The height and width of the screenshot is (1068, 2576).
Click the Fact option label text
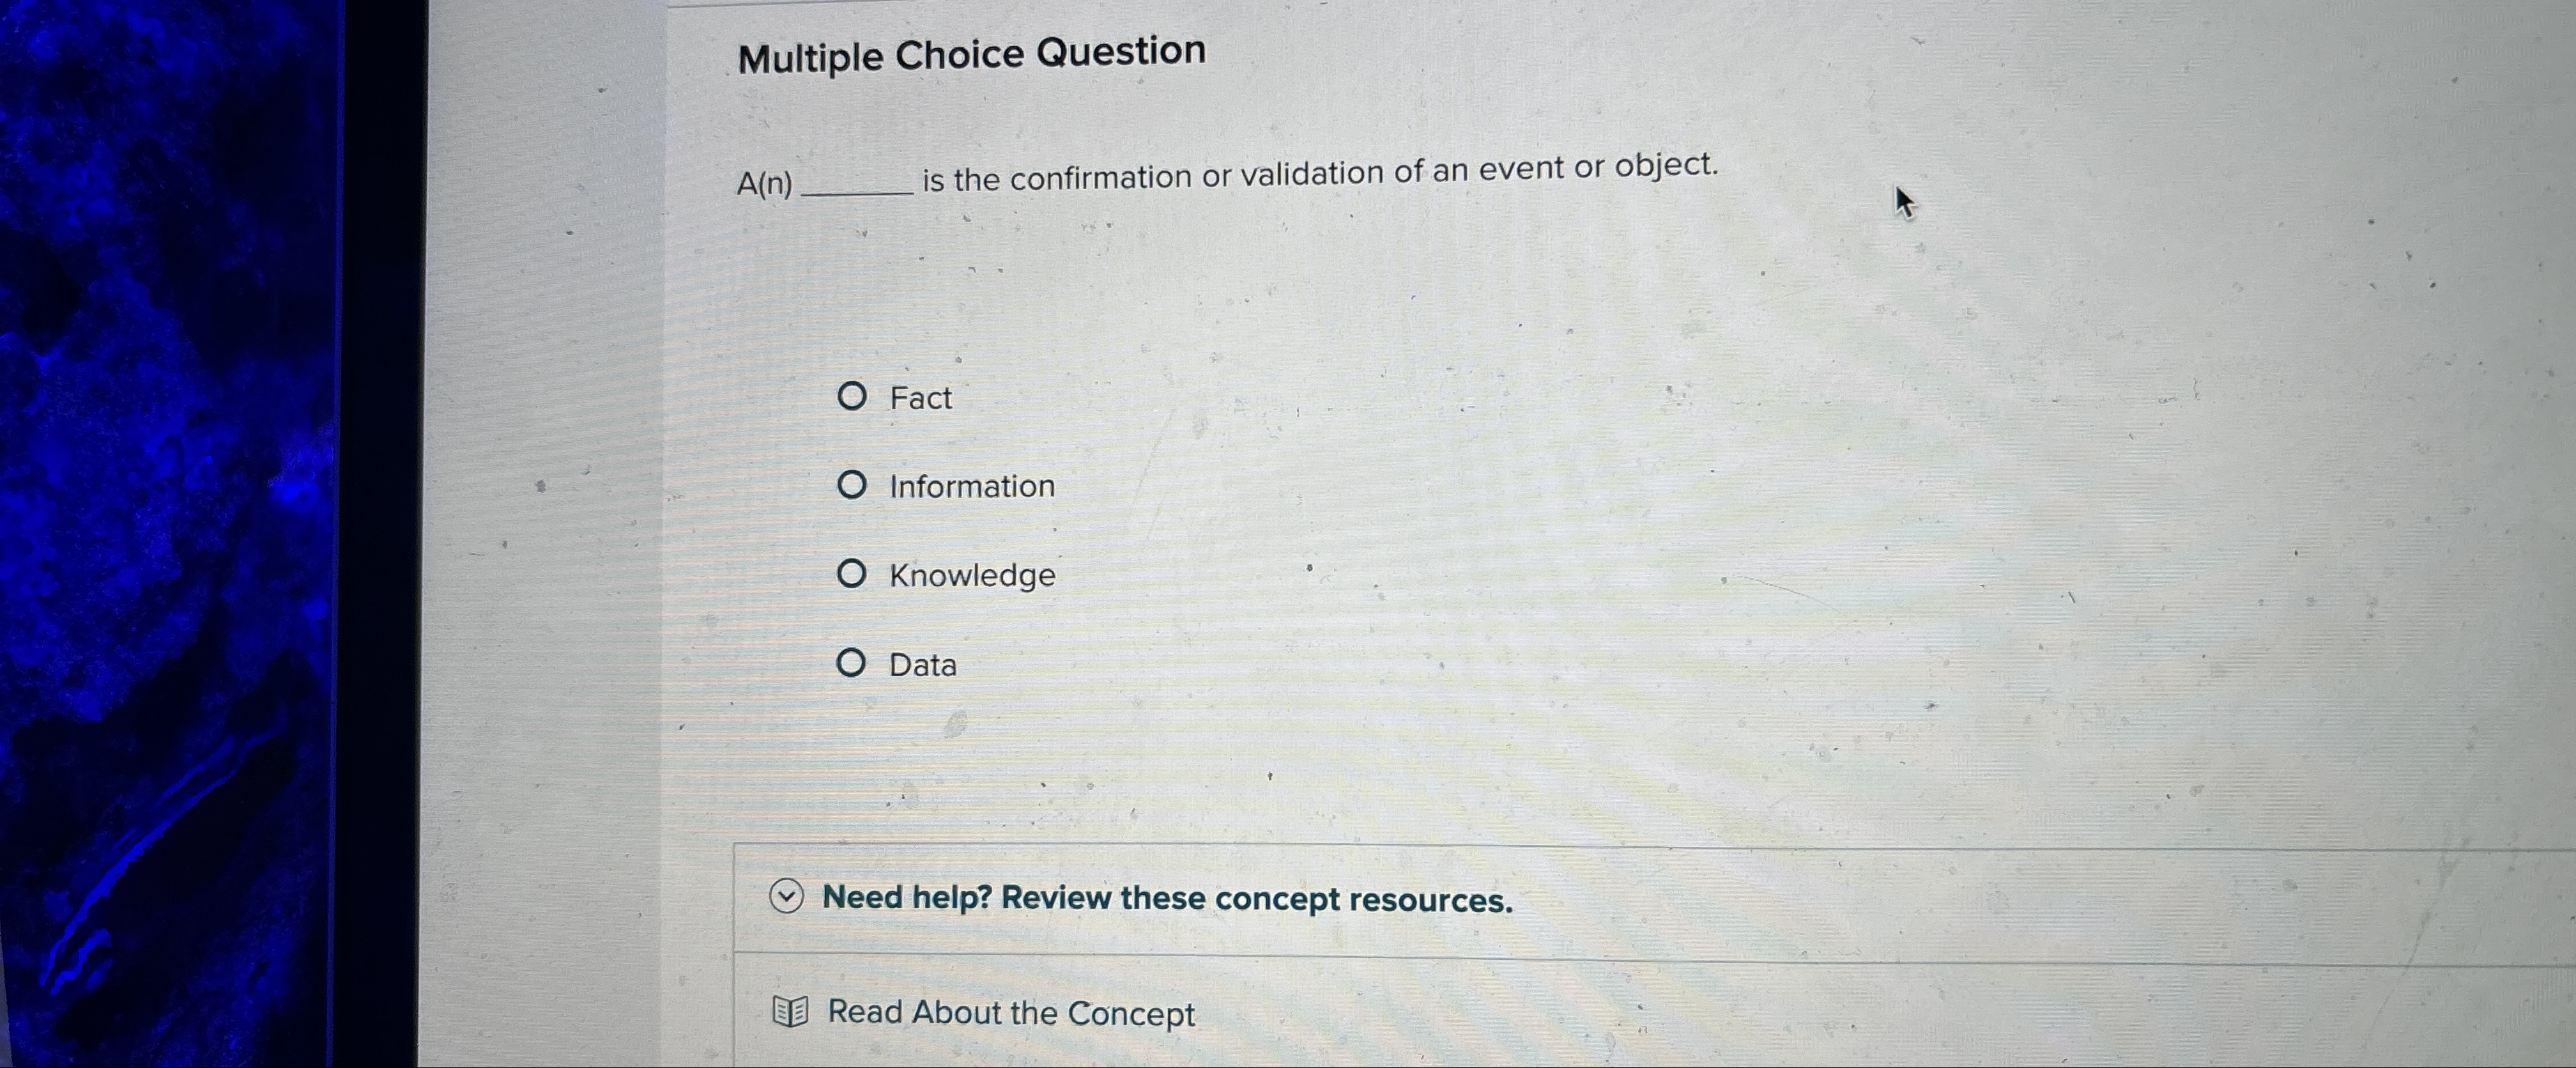920,397
